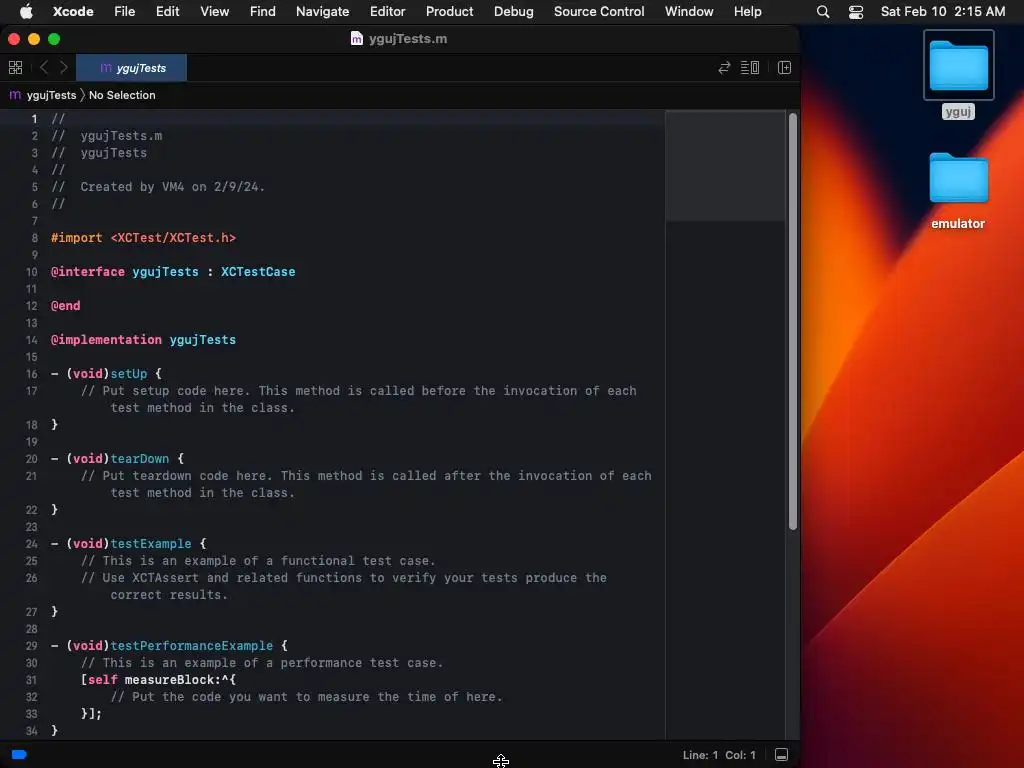Image resolution: width=1024 pixels, height=768 pixels.
Task: Click line number 10 in gutter
Action: click(x=31, y=272)
